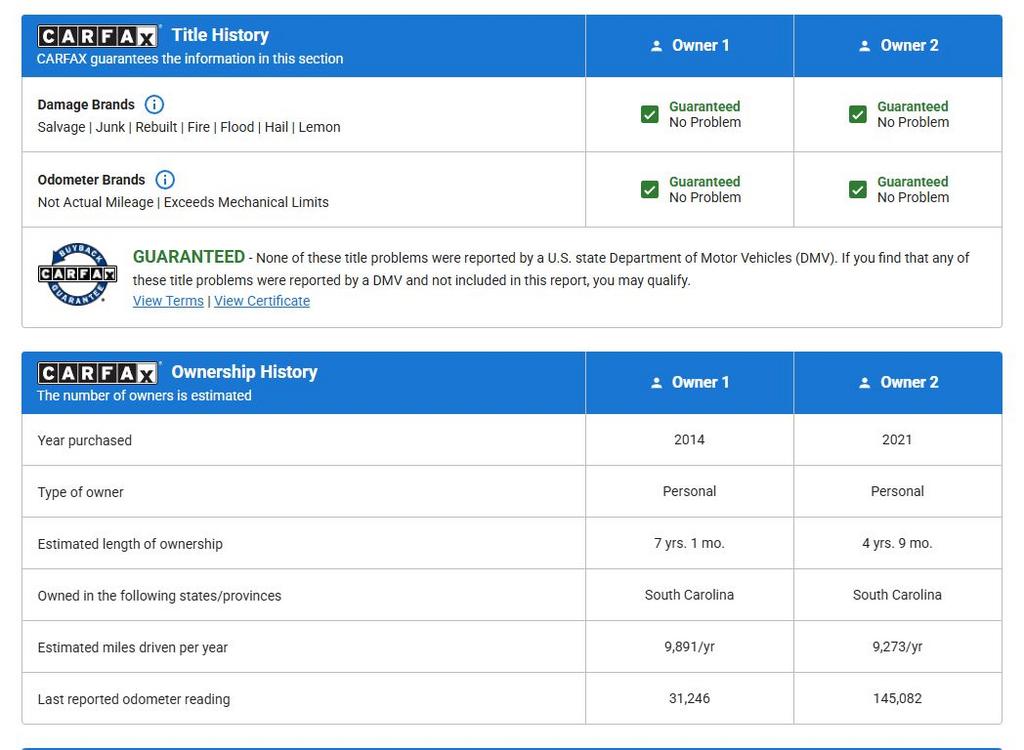Click Owner 1 column header in Title History
Image resolution: width=1024 pixels, height=750 pixels.
[x=690, y=46]
